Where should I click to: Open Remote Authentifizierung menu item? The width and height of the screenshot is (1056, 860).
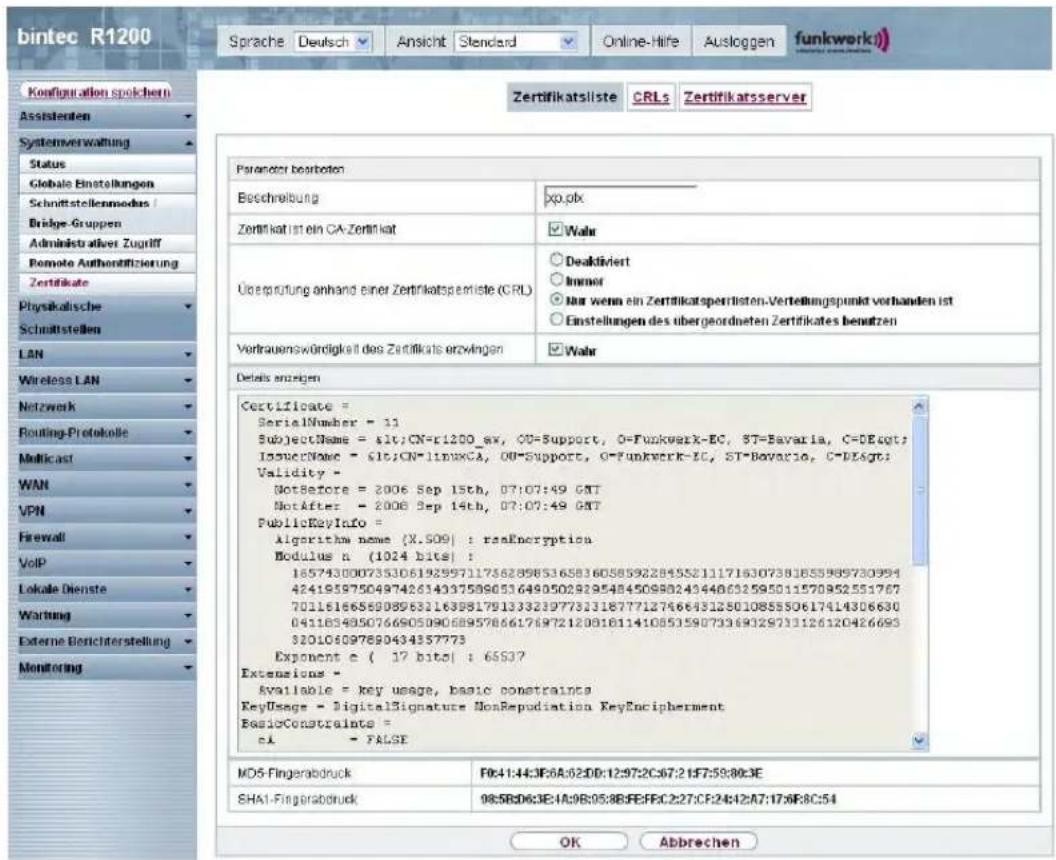108,263
